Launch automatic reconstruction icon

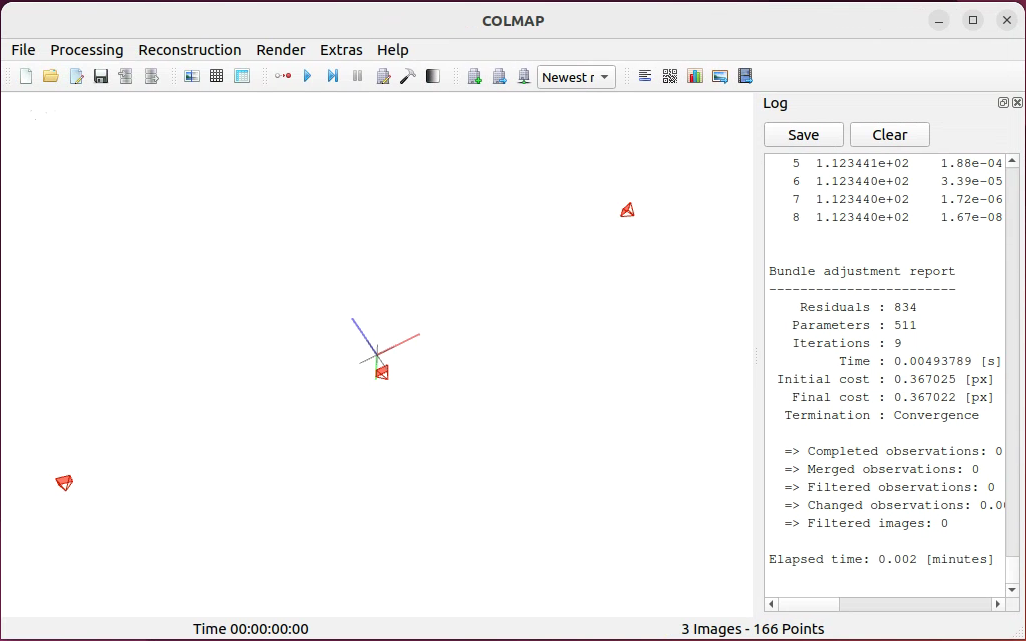(x=283, y=77)
